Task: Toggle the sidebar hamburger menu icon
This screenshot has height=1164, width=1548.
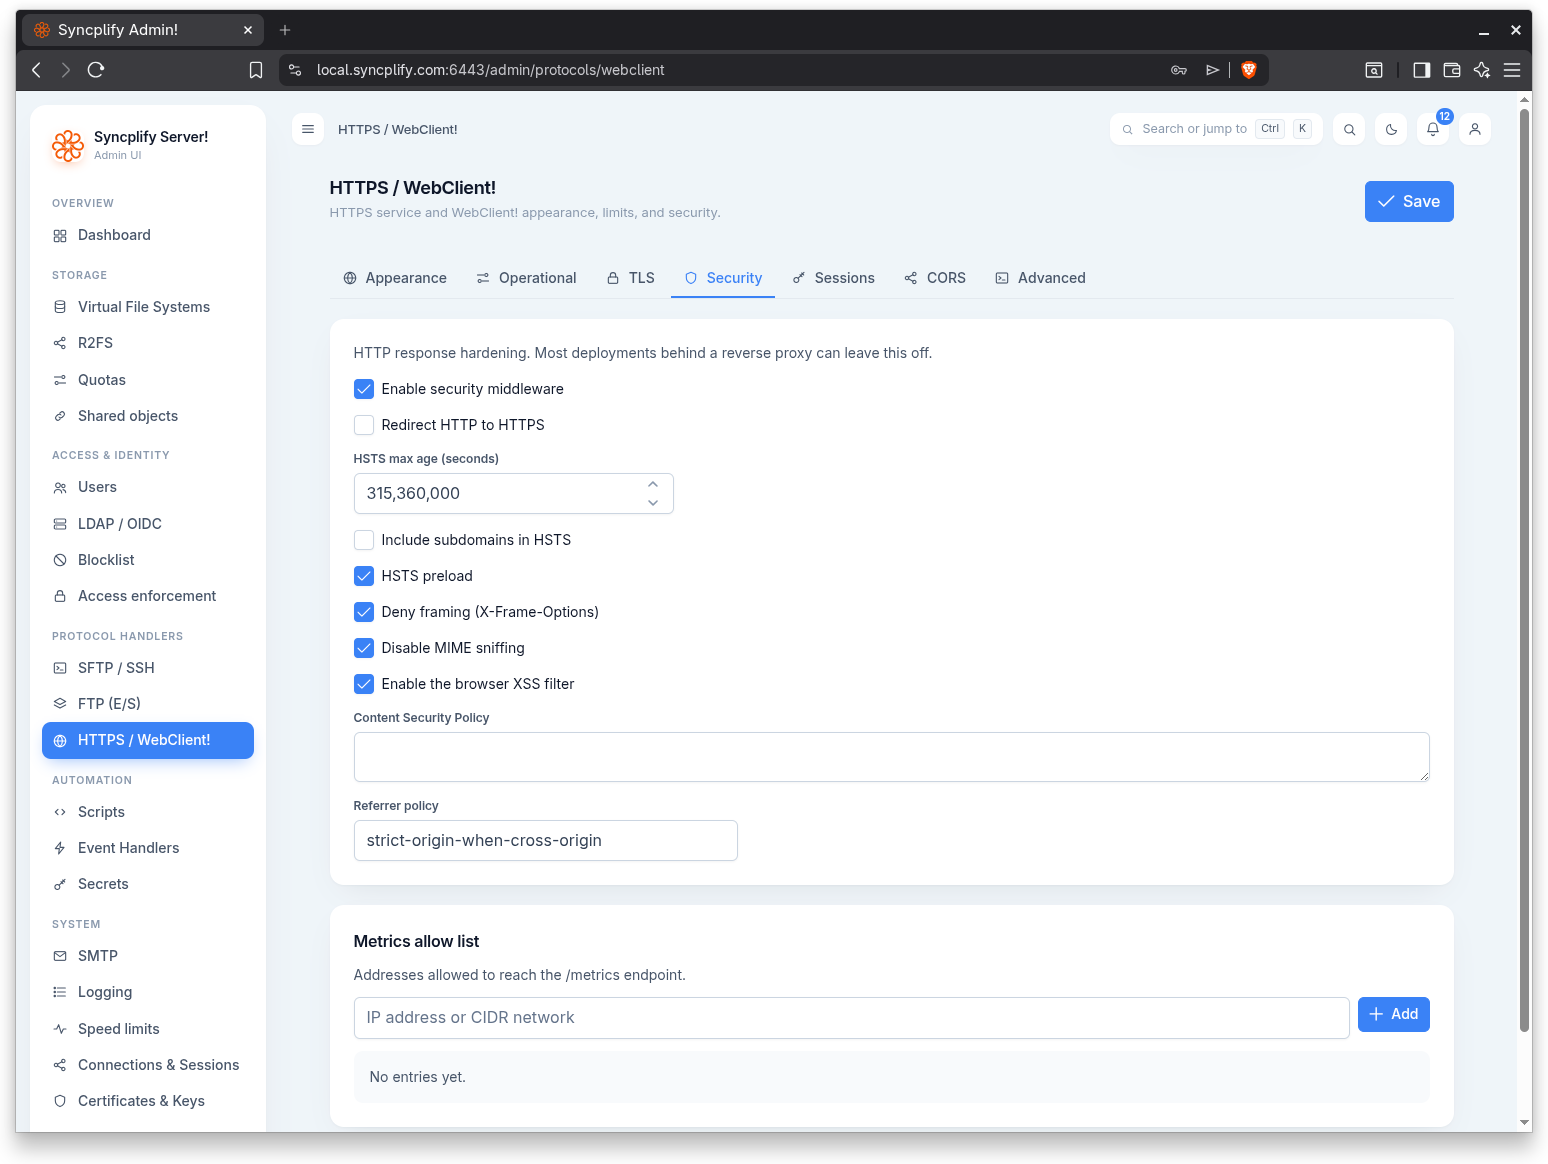Action: click(308, 129)
